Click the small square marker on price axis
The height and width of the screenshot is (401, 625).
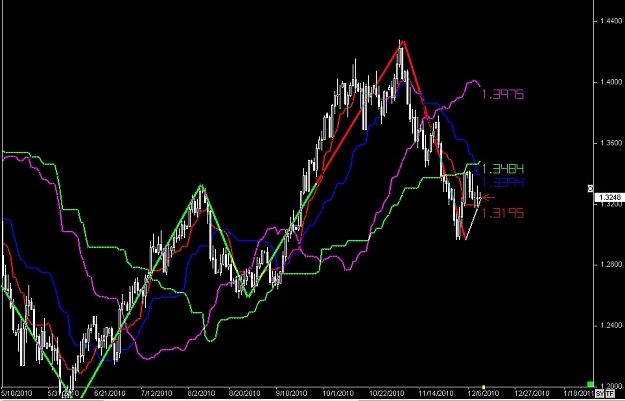click(x=590, y=189)
